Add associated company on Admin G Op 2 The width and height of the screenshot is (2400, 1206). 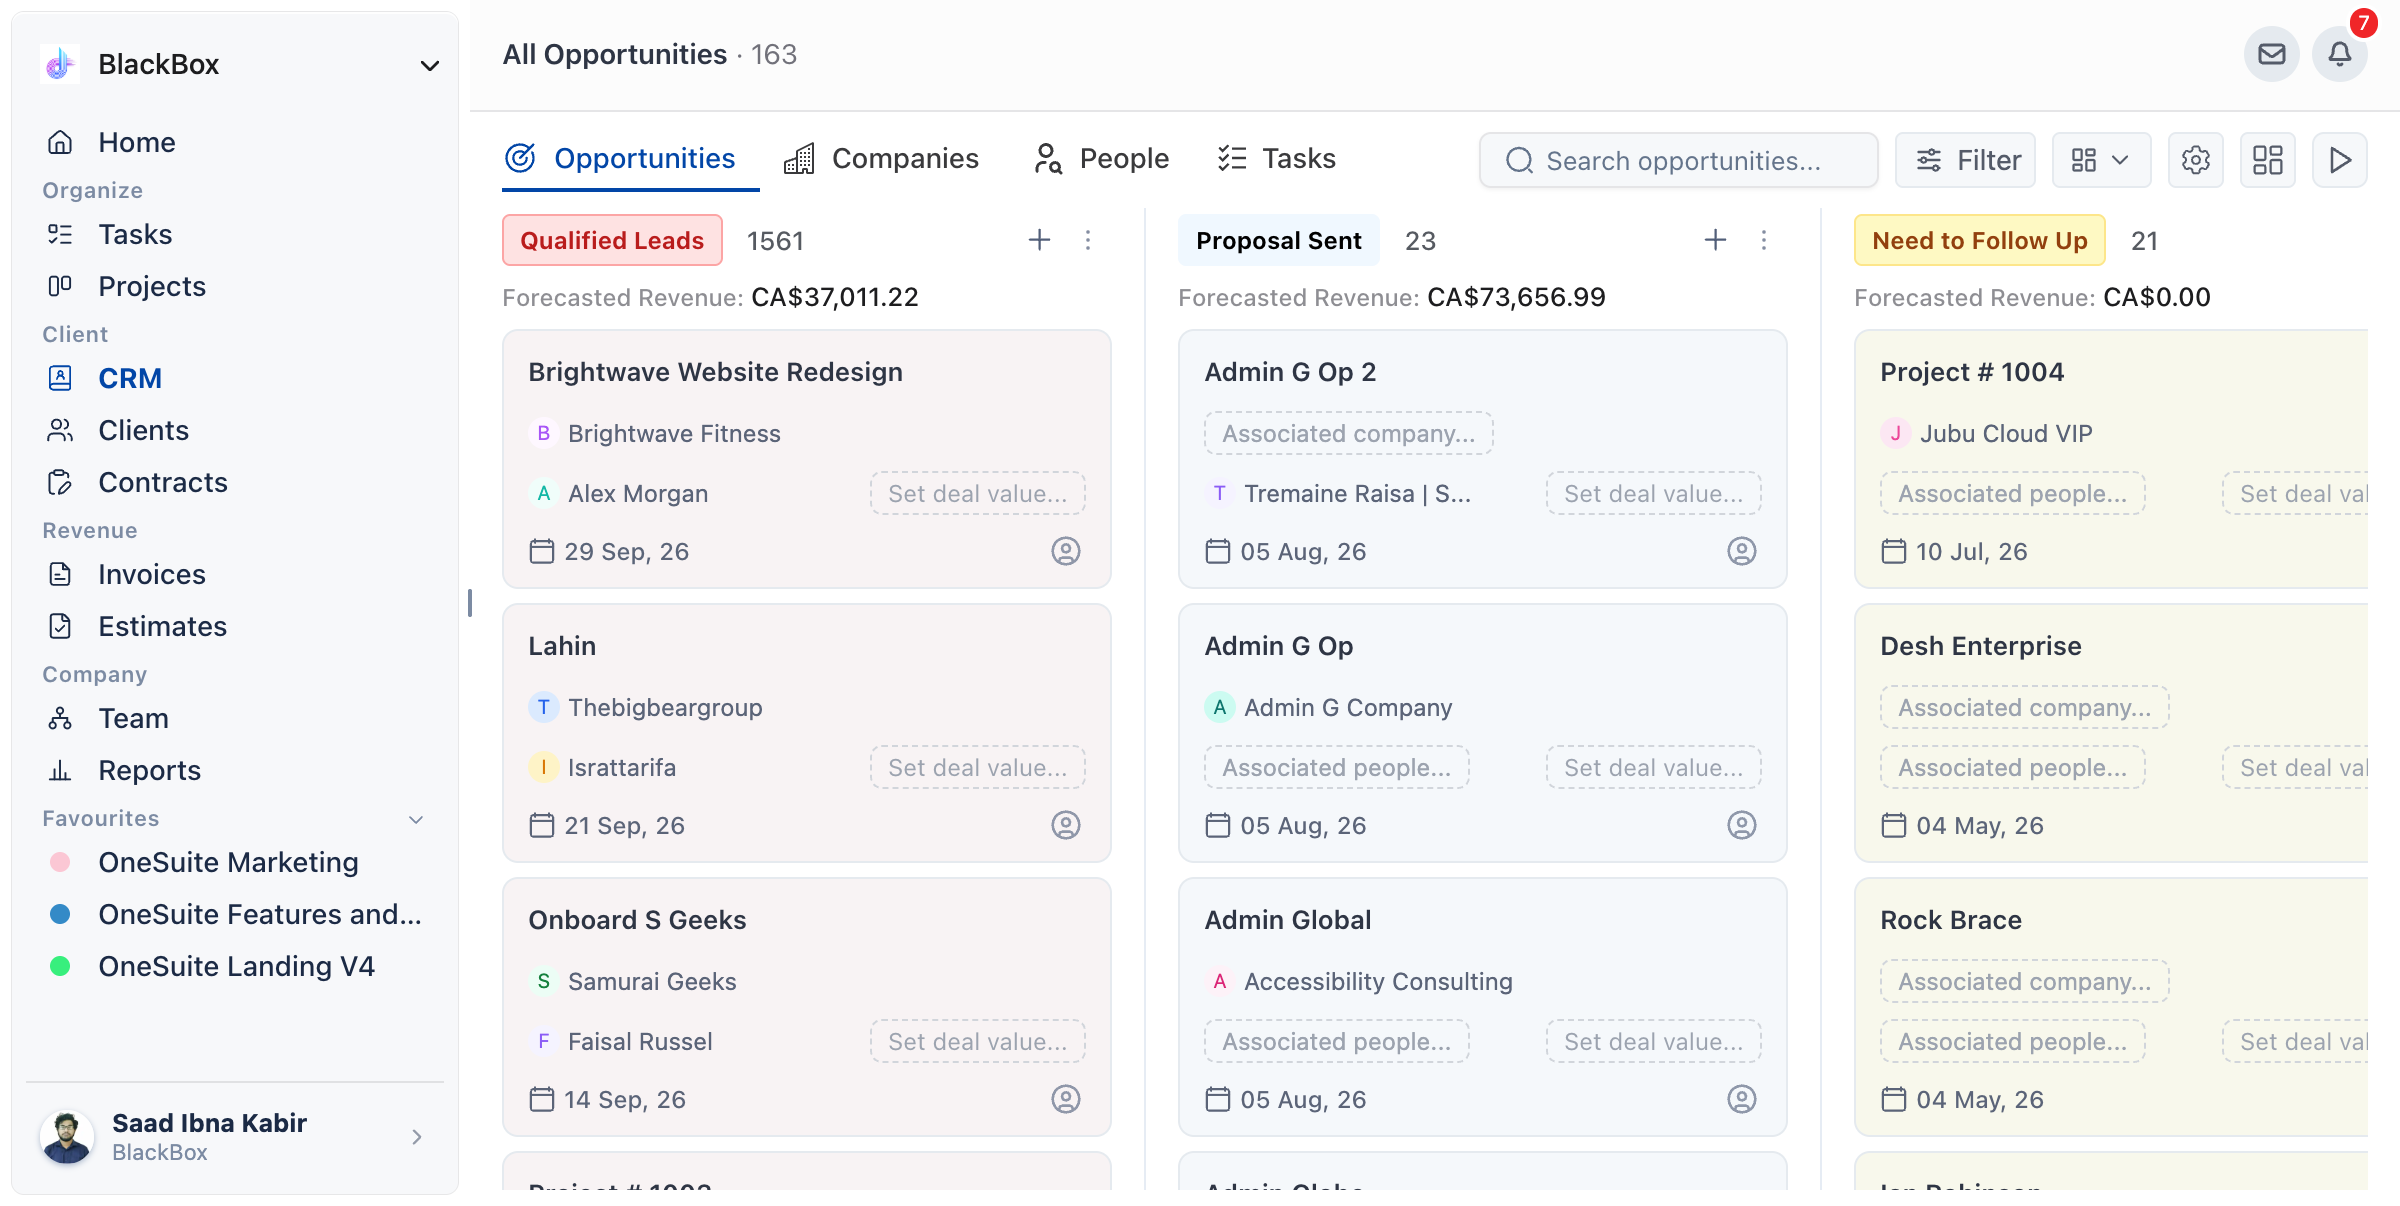click(x=1348, y=433)
